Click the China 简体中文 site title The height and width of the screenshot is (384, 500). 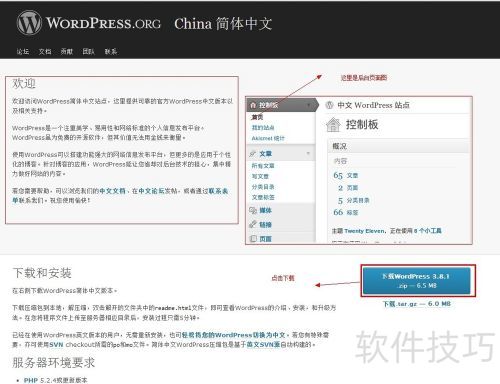click(x=223, y=24)
